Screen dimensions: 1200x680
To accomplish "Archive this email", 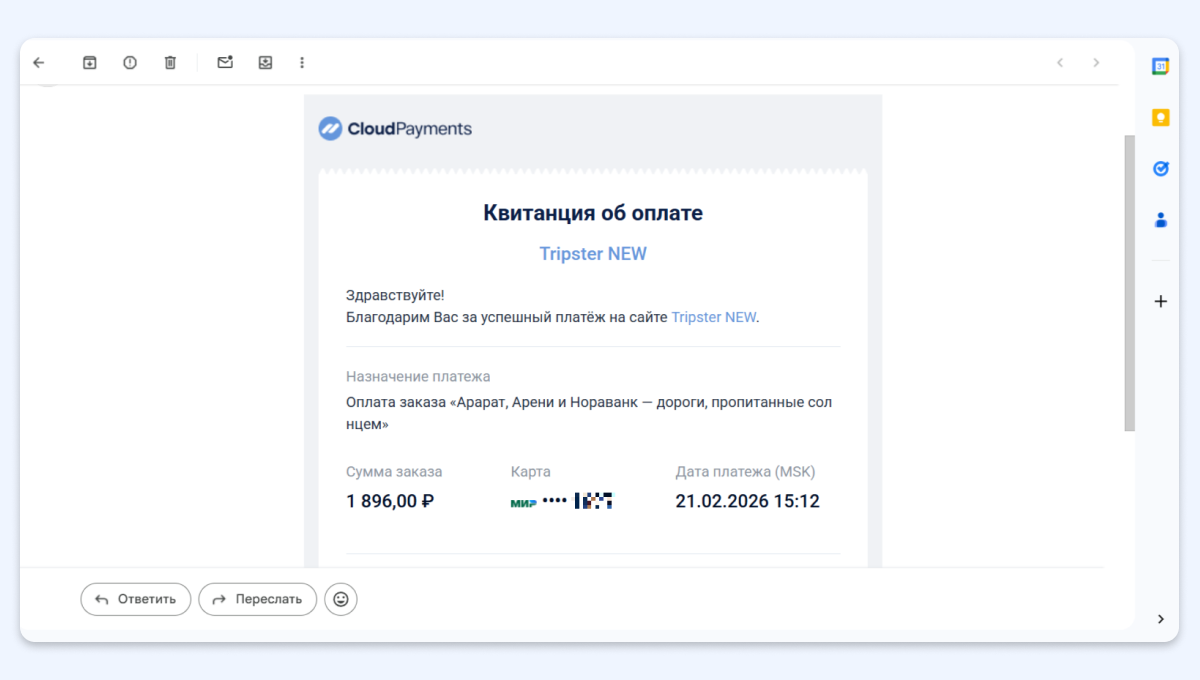I will pos(90,62).
